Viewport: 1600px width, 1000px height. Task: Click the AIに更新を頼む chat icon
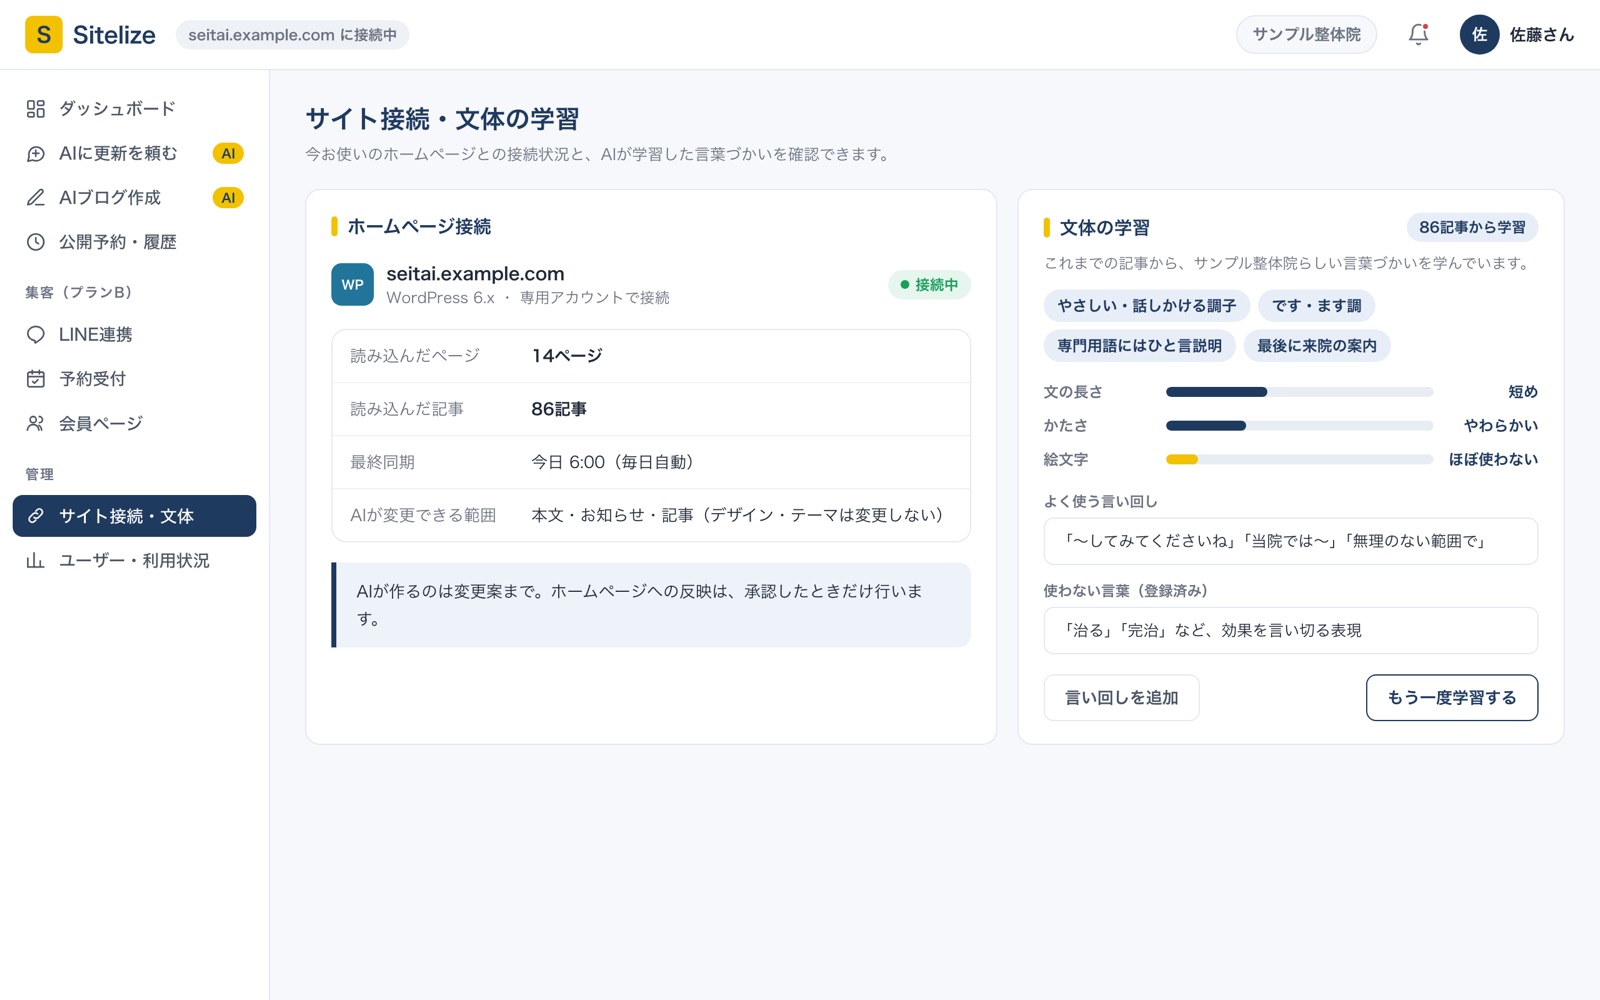click(x=36, y=153)
